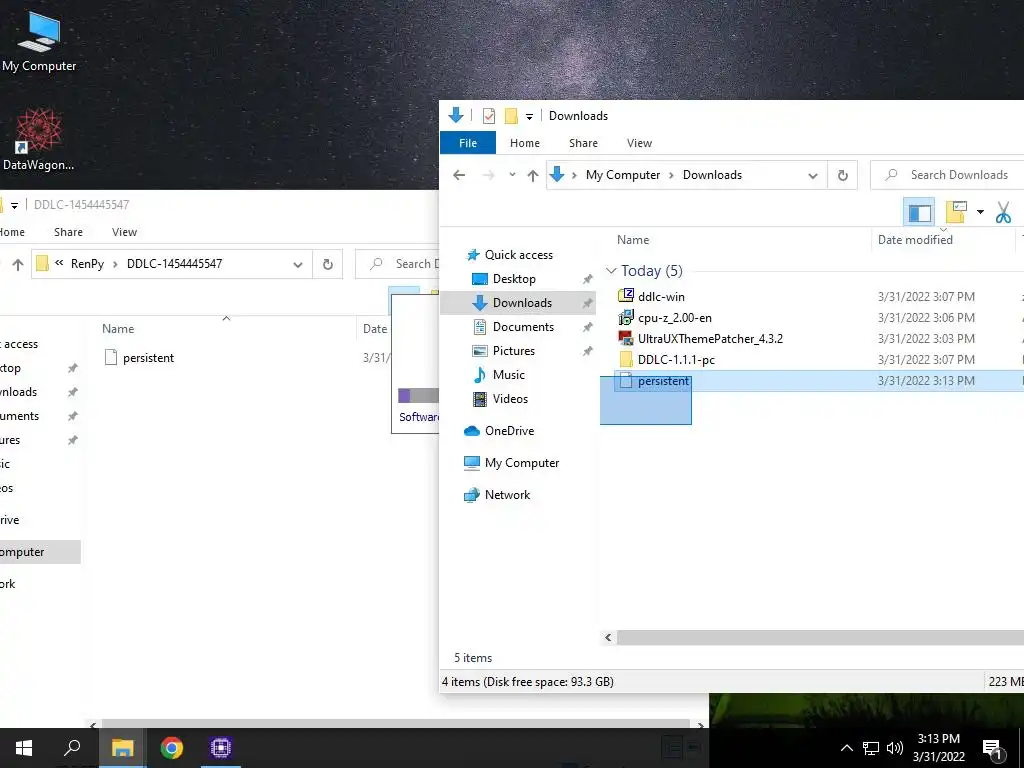
Task: Click Downloads breadcrumb in address bar
Action: pyautogui.click(x=712, y=175)
